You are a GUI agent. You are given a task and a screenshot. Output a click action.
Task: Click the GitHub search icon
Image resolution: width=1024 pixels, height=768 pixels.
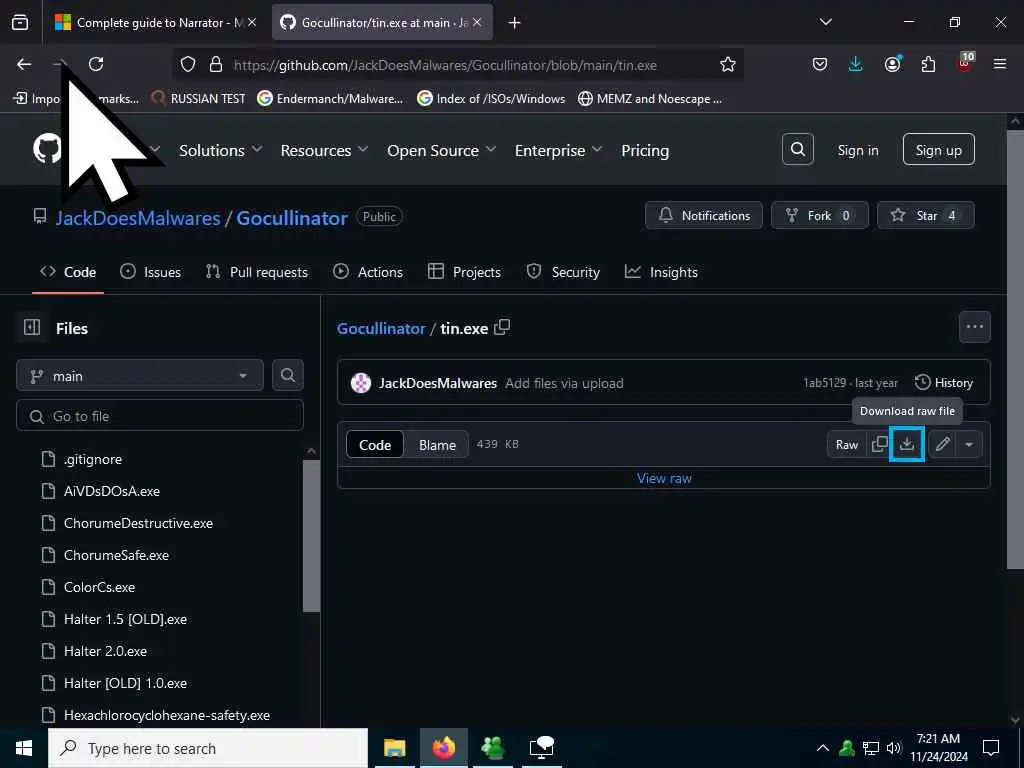pos(798,149)
